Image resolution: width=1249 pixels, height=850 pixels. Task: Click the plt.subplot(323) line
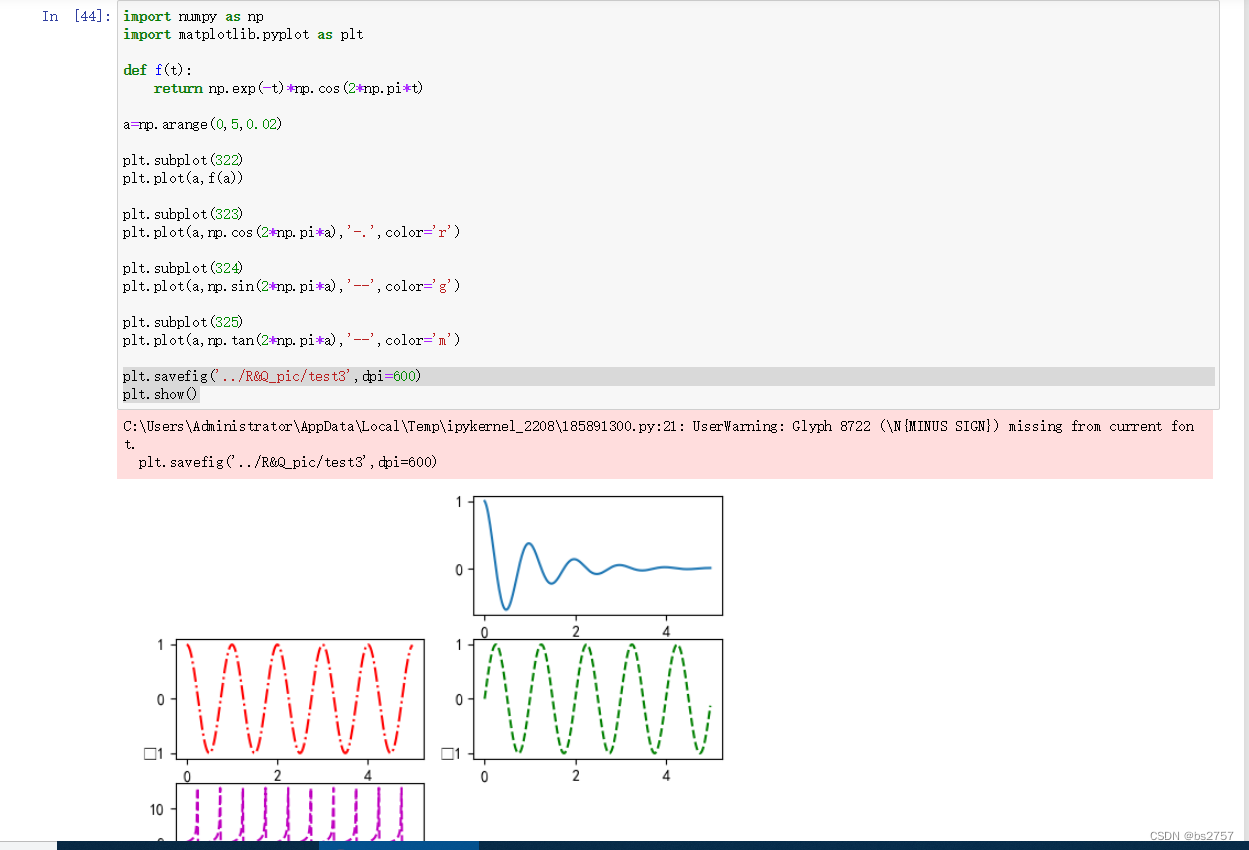point(183,214)
